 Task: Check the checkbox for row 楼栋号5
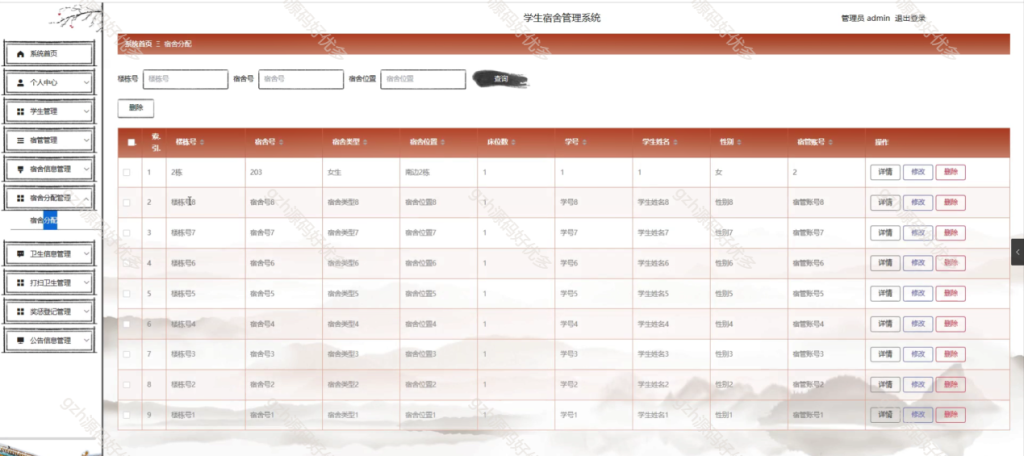[x=127, y=293]
